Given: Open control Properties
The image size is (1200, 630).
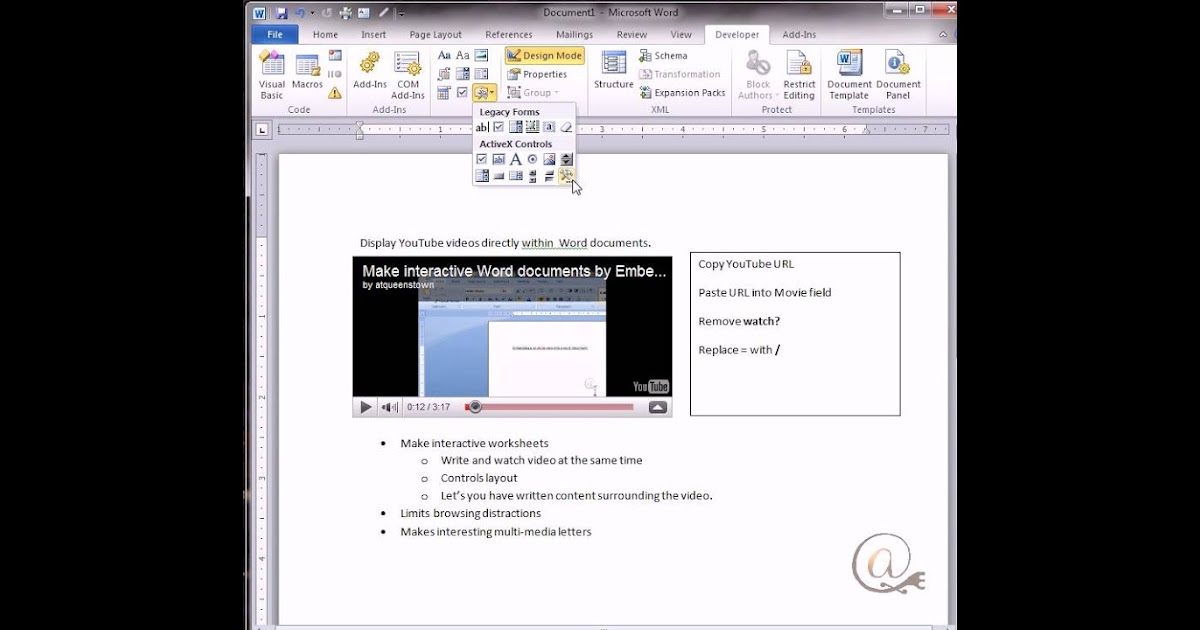Looking at the screenshot, I should (x=537, y=74).
